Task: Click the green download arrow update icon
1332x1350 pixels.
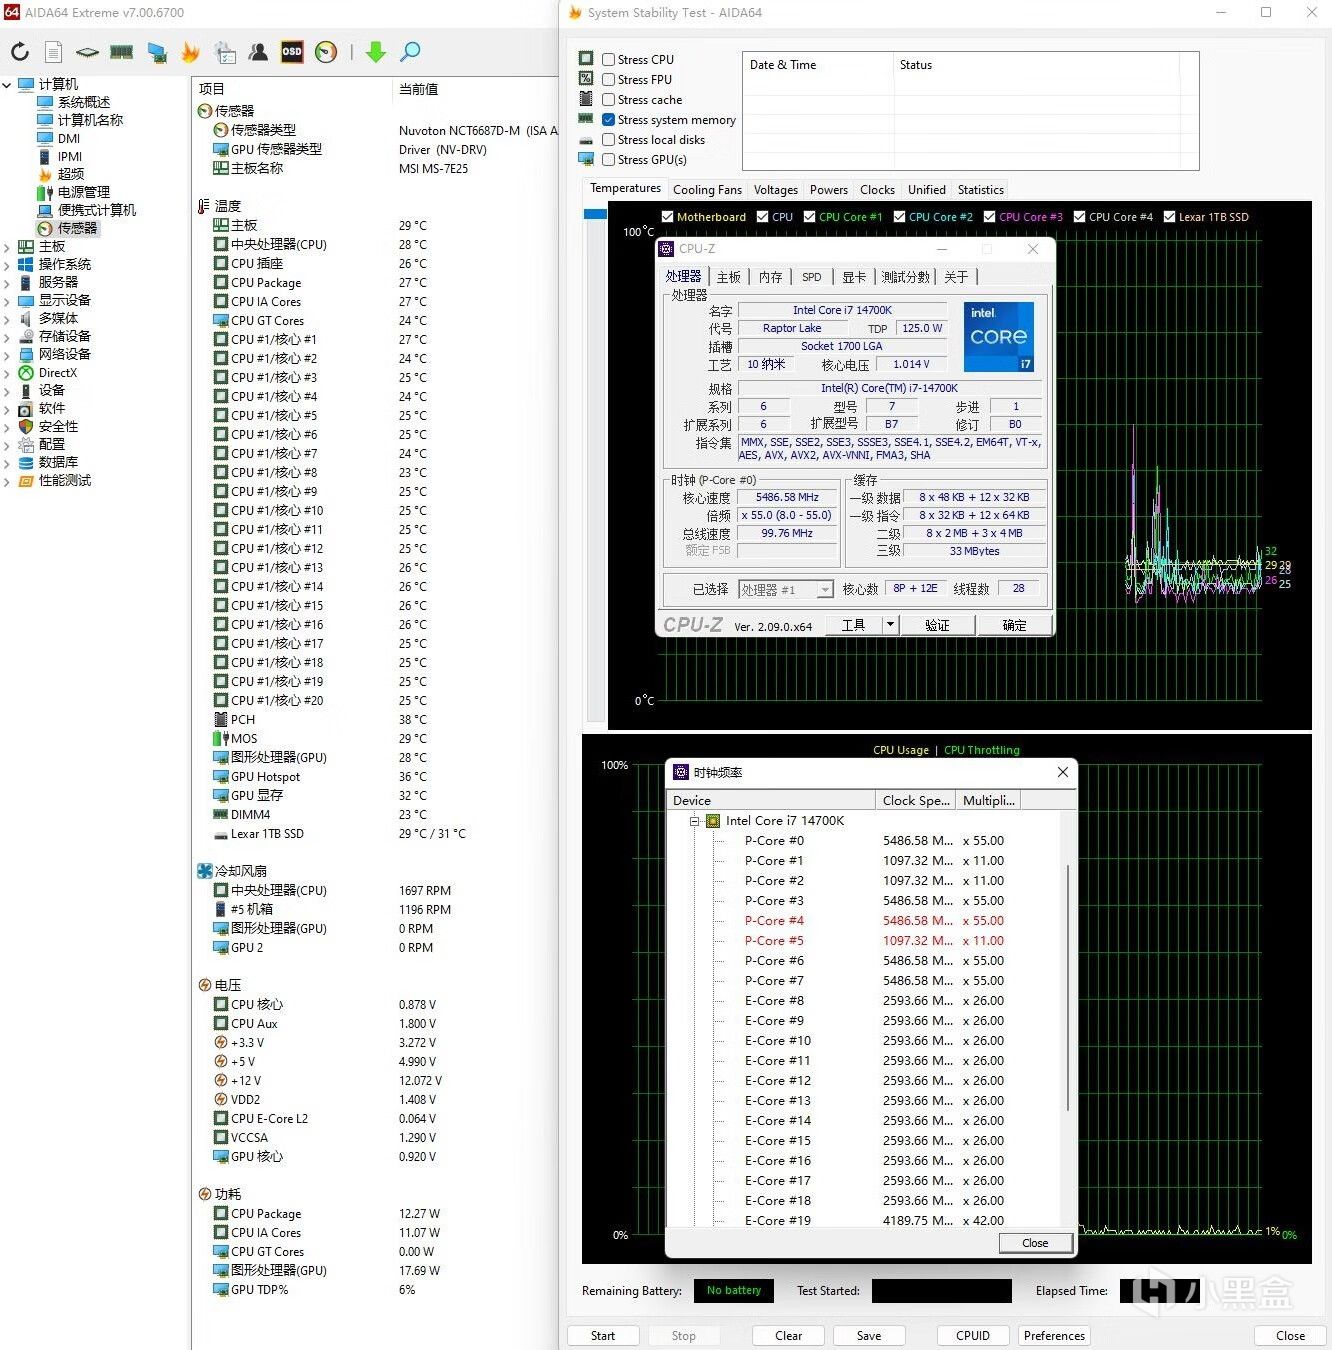Action: click(x=376, y=52)
